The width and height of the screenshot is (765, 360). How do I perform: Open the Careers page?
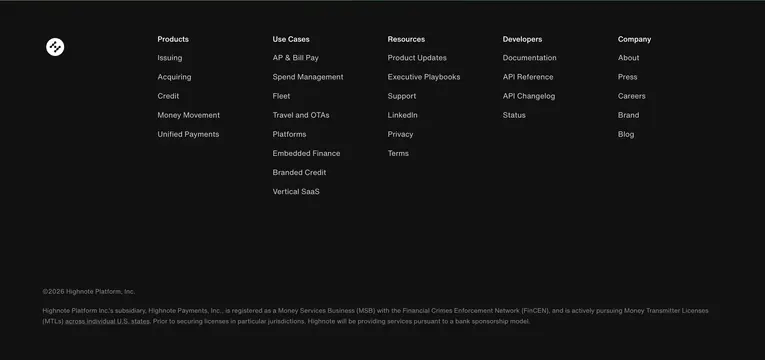pos(632,96)
